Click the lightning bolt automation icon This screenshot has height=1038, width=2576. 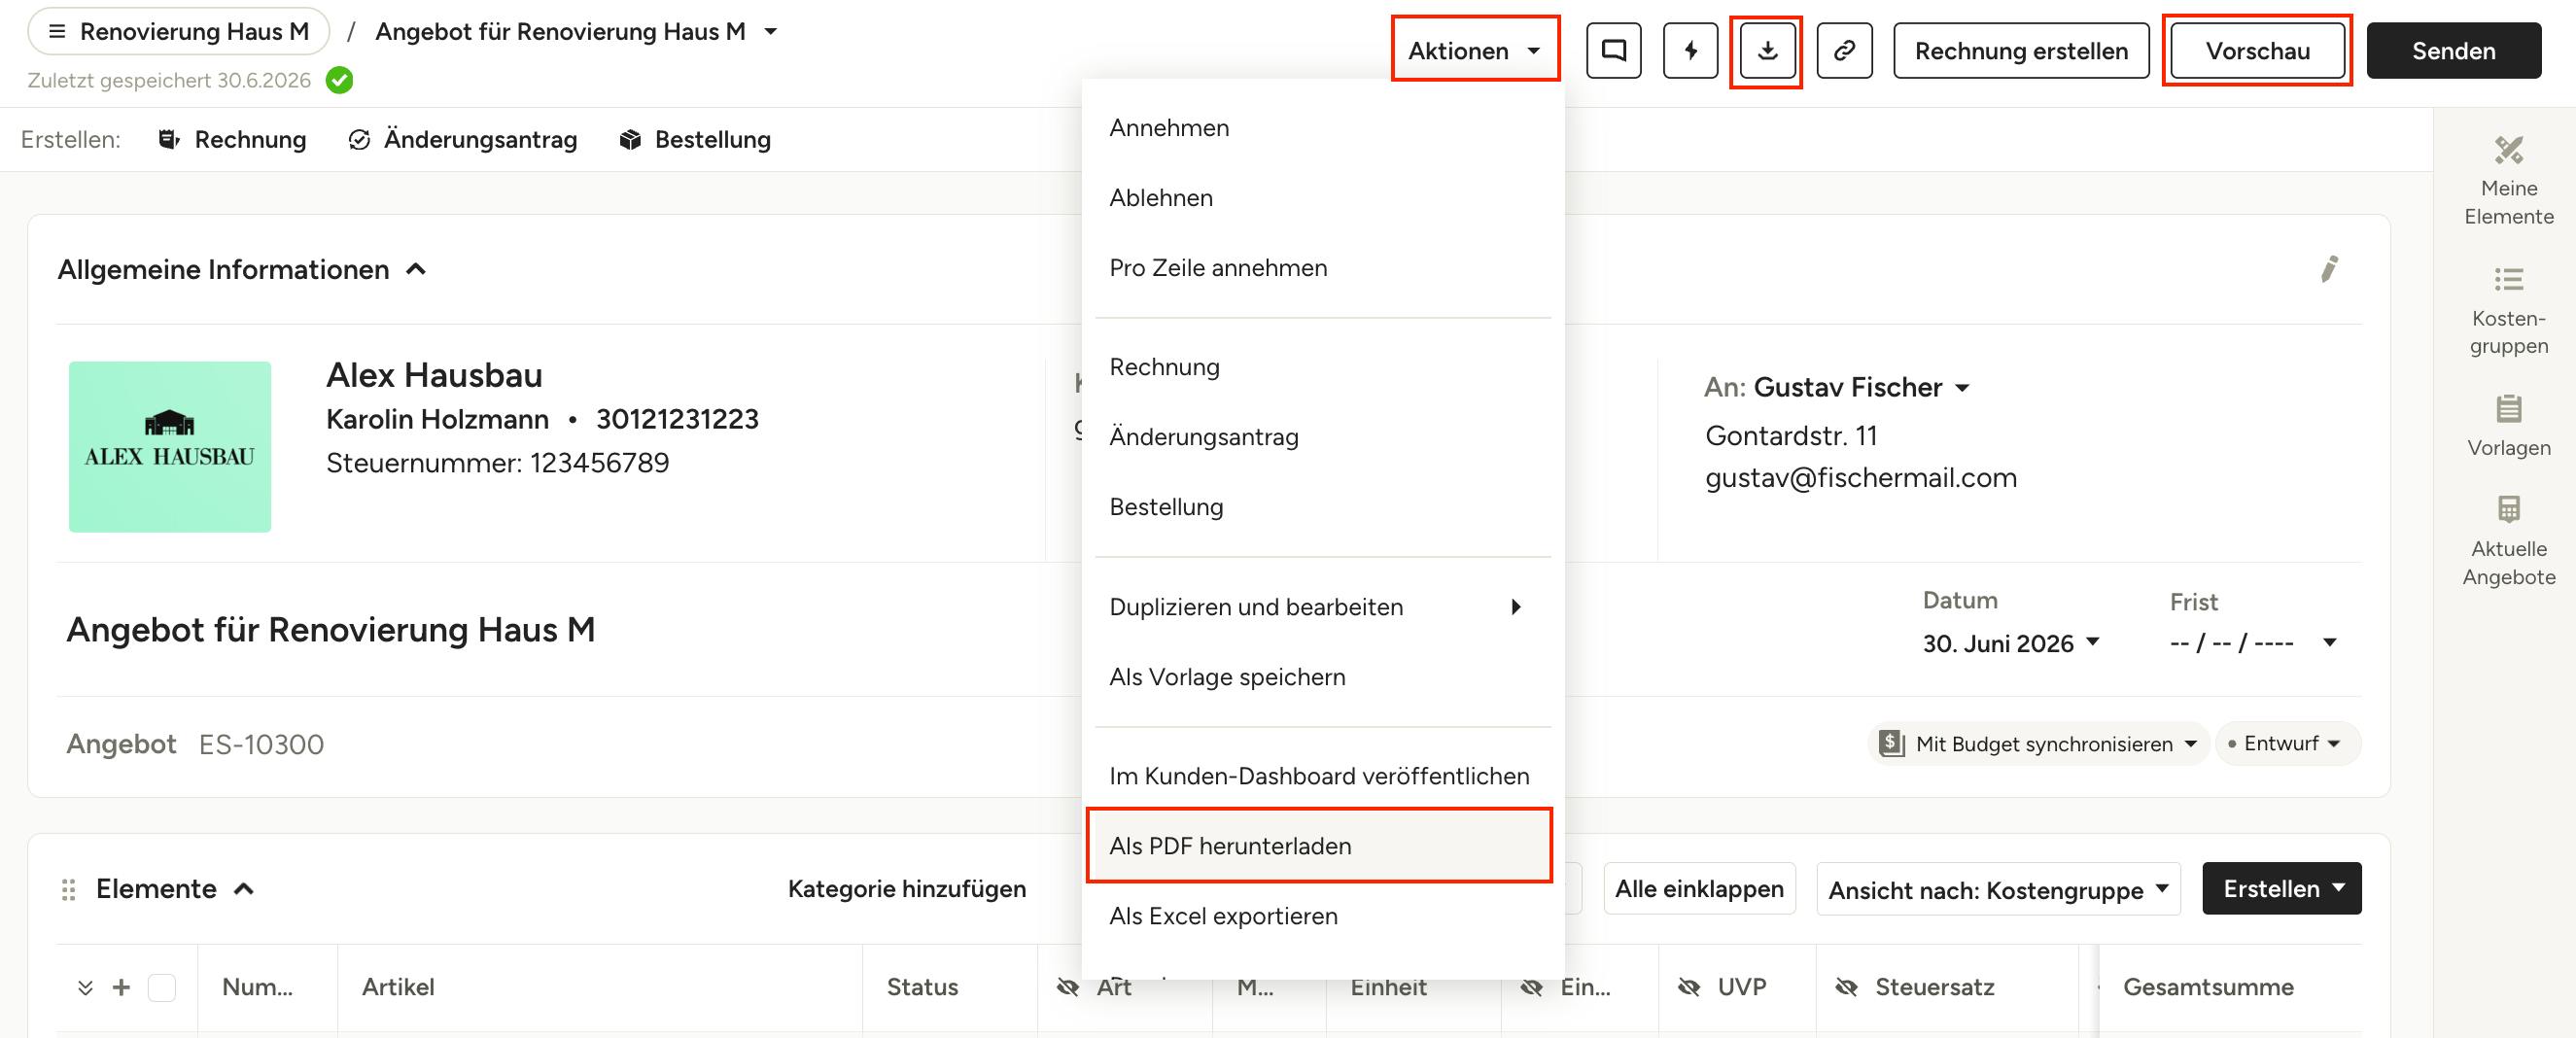pyautogui.click(x=1690, y=50)
